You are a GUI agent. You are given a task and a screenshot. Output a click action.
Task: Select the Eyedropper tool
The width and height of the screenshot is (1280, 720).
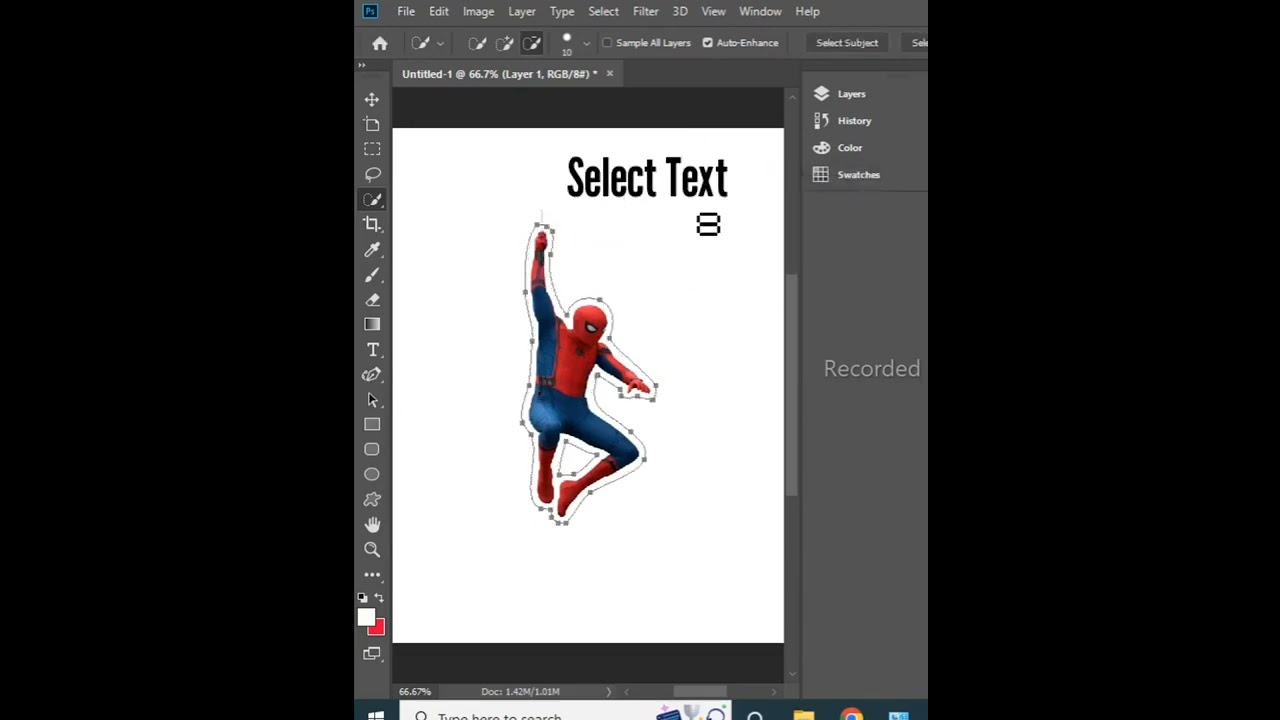click(x=372, y=249)
